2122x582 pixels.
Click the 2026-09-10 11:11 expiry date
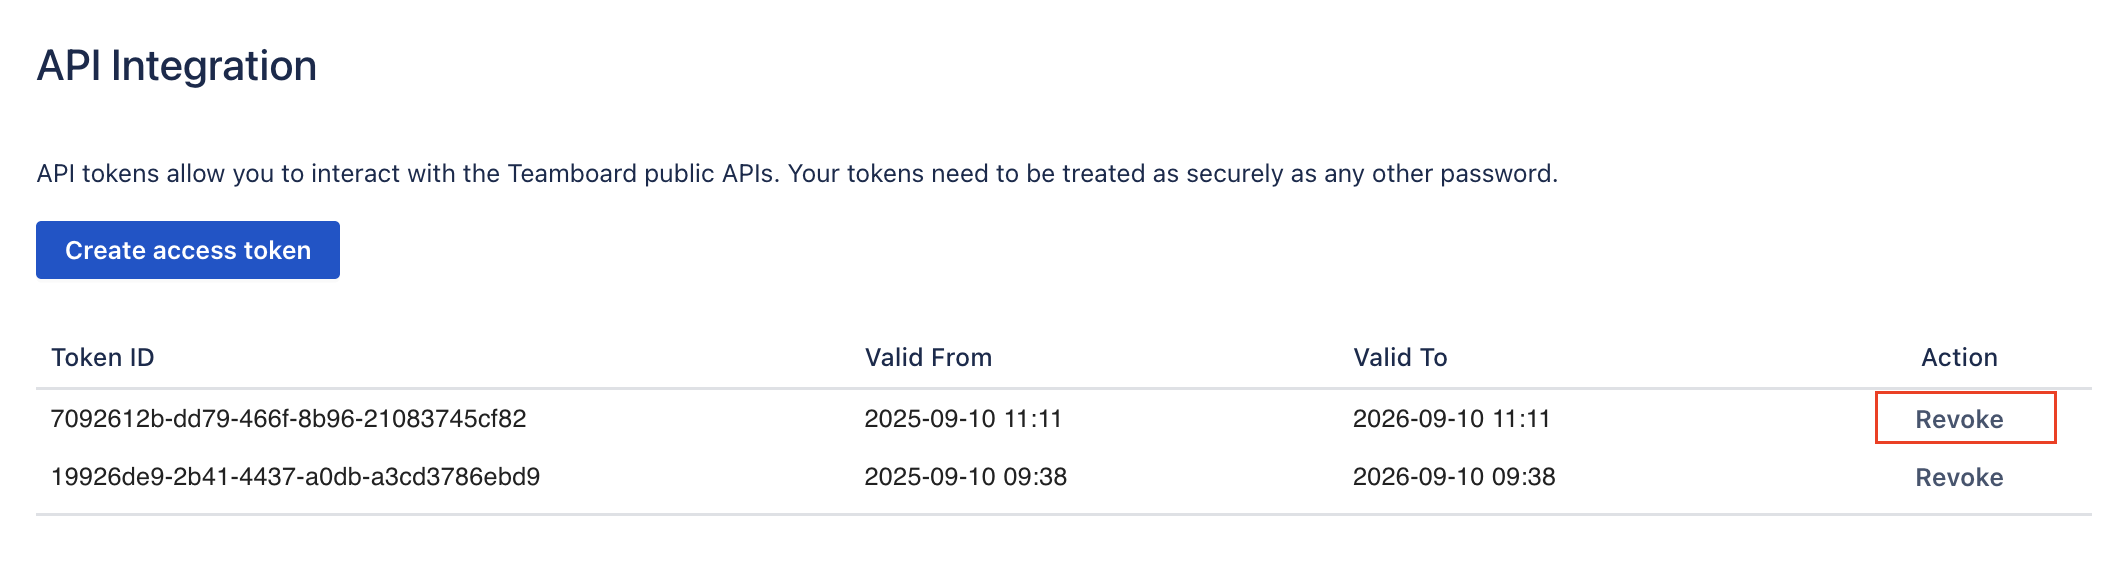click(1451, 418)
